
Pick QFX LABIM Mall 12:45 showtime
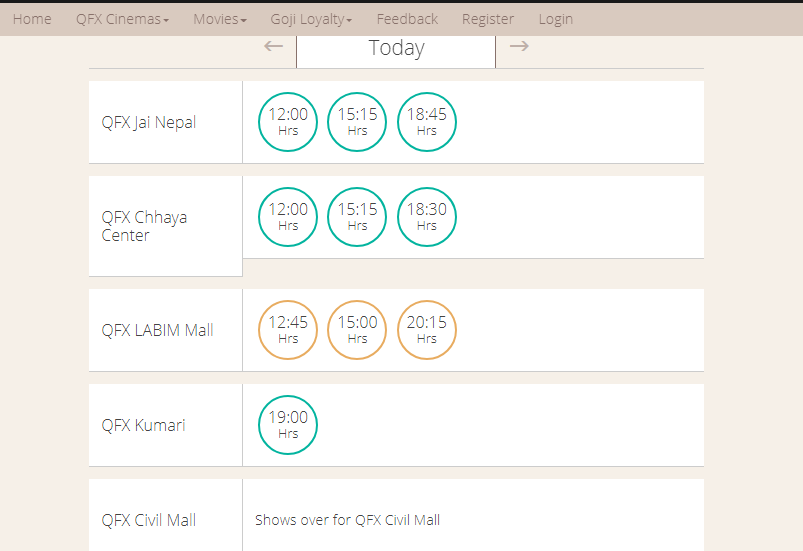click(x=288, y=330)
